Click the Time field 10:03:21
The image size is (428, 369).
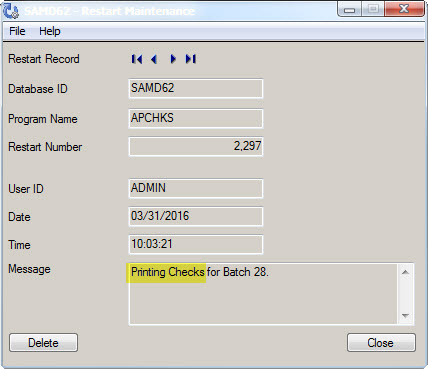pyautogui.click(x=196, y=244)
